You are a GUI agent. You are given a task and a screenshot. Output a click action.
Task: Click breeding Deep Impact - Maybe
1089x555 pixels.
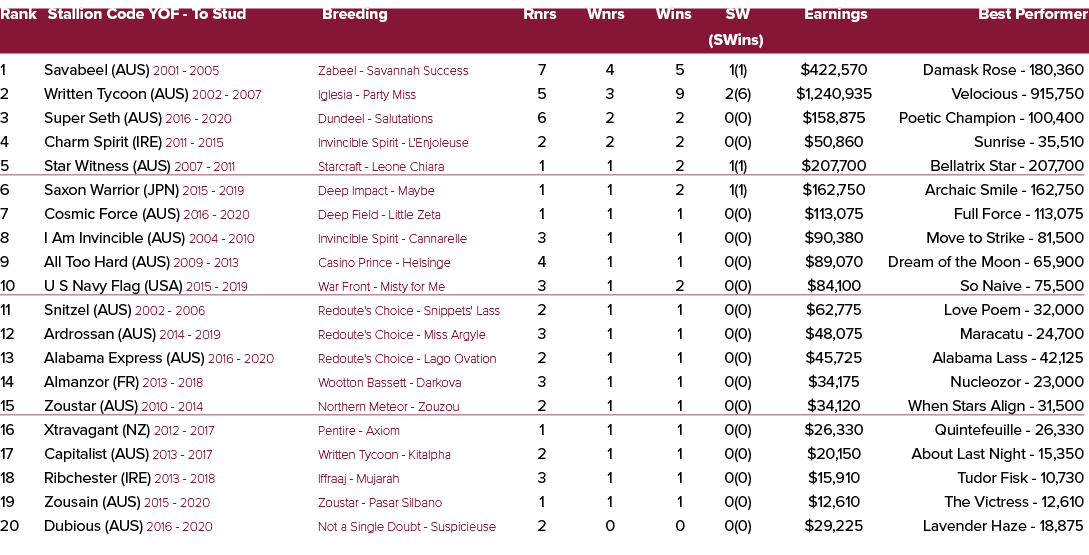pyautogui.click(x=376, y=191)
